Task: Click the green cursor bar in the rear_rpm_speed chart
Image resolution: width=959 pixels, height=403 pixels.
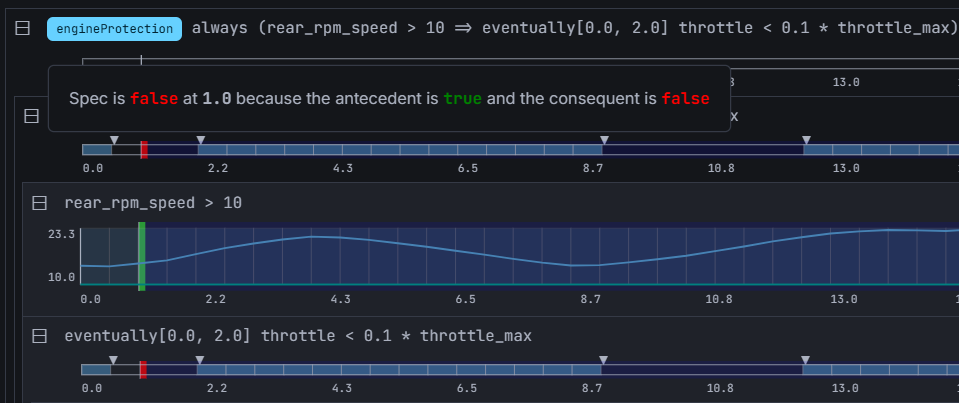Action: (141, 257)
